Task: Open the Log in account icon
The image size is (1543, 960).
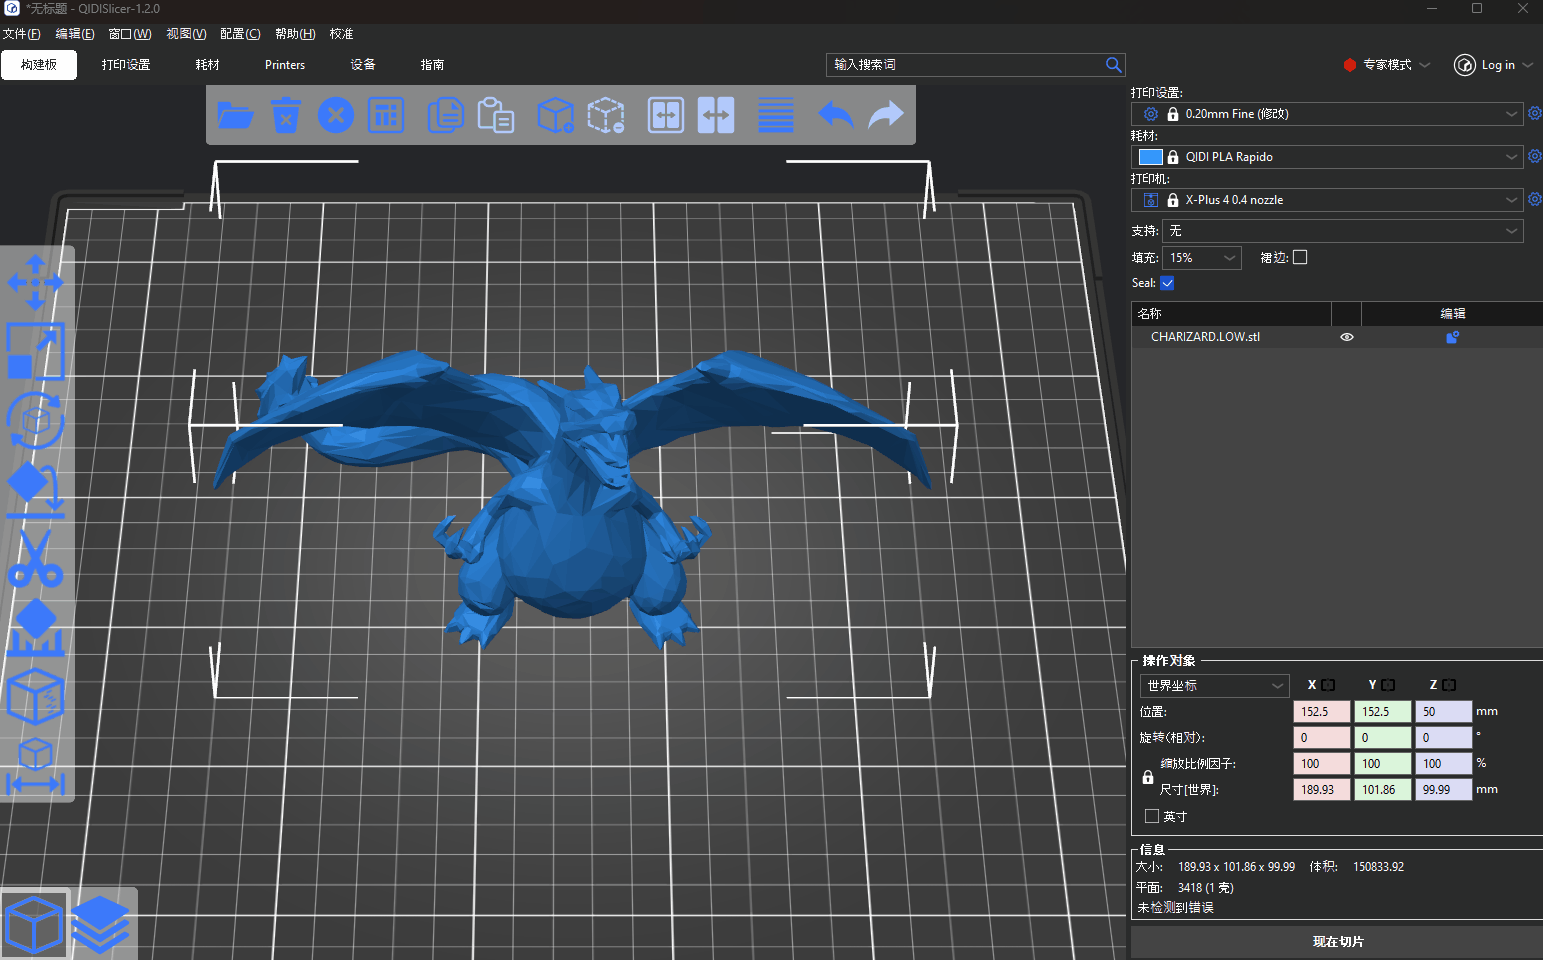Action: [x=1464, y=65]
